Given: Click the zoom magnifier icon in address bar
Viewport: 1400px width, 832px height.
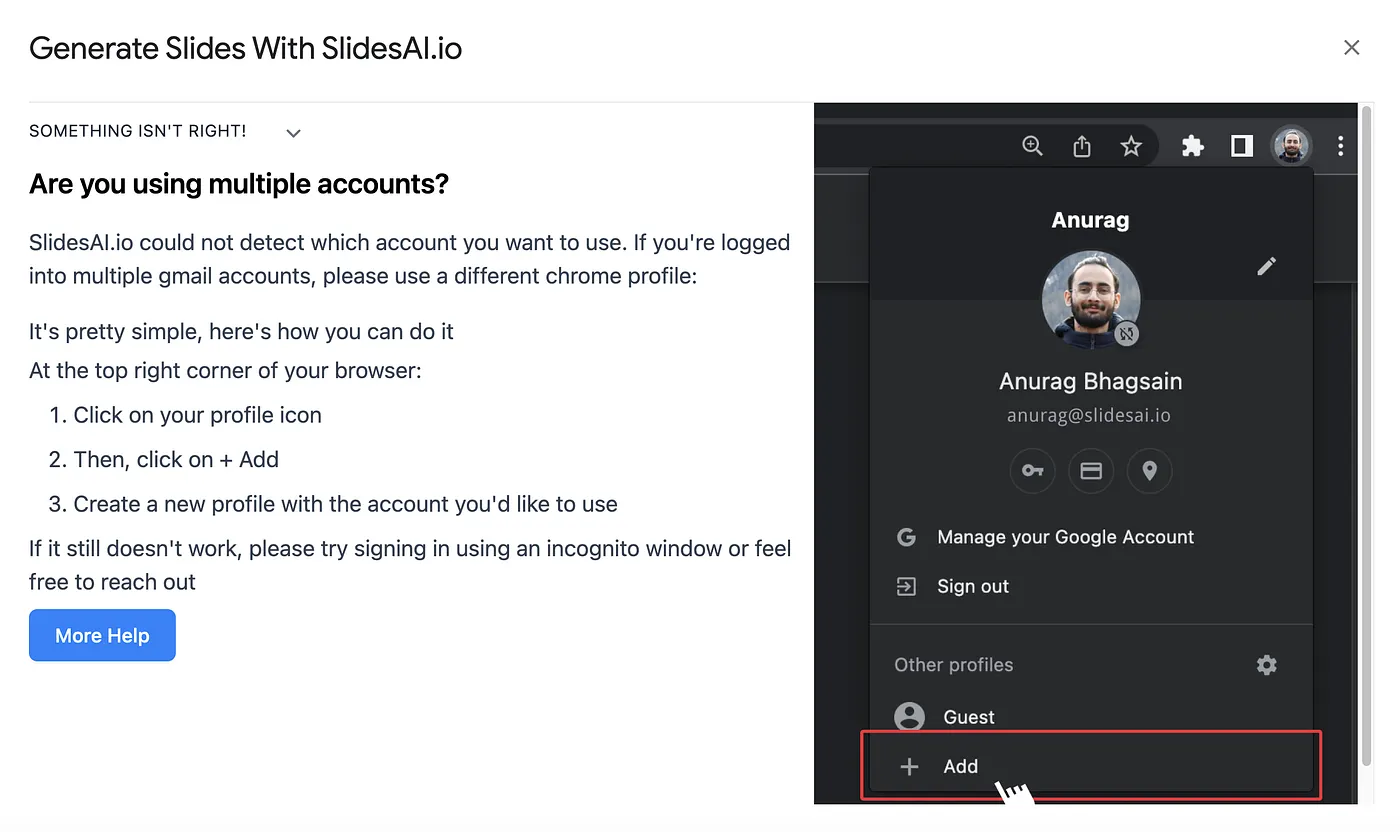Looking at the screenshot, I should (1032, 146).
